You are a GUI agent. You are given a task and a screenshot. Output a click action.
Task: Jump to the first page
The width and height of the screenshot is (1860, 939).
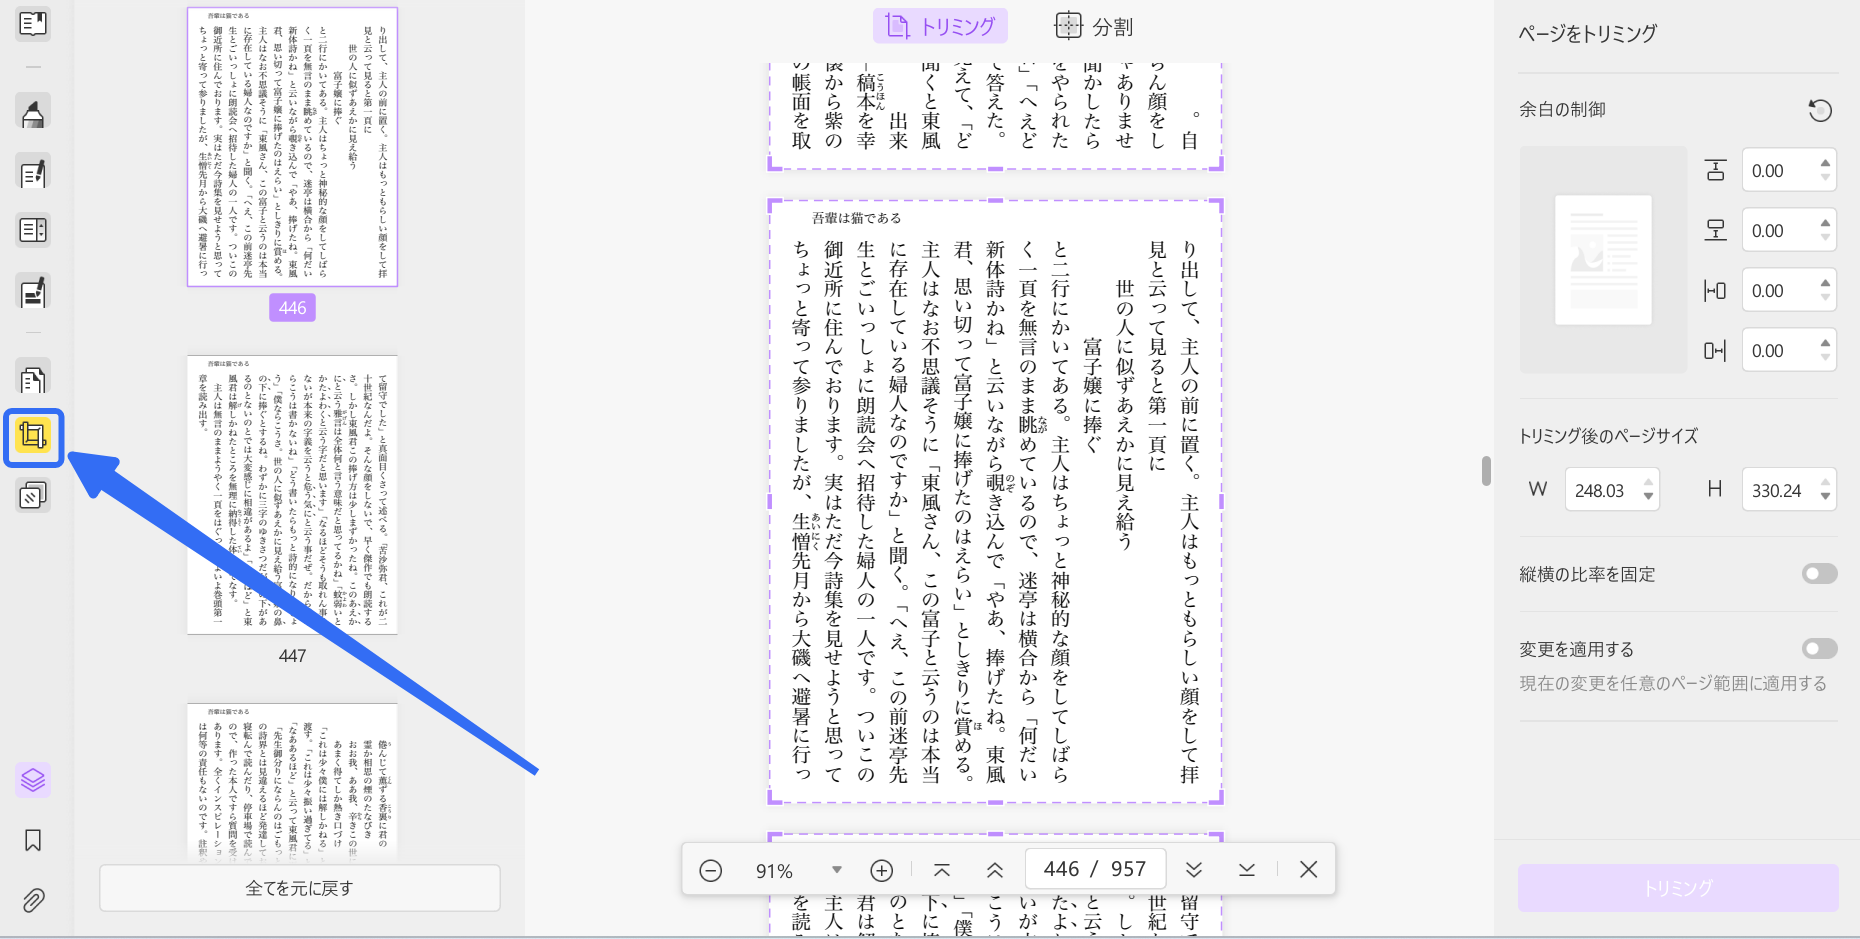point(942,870)
